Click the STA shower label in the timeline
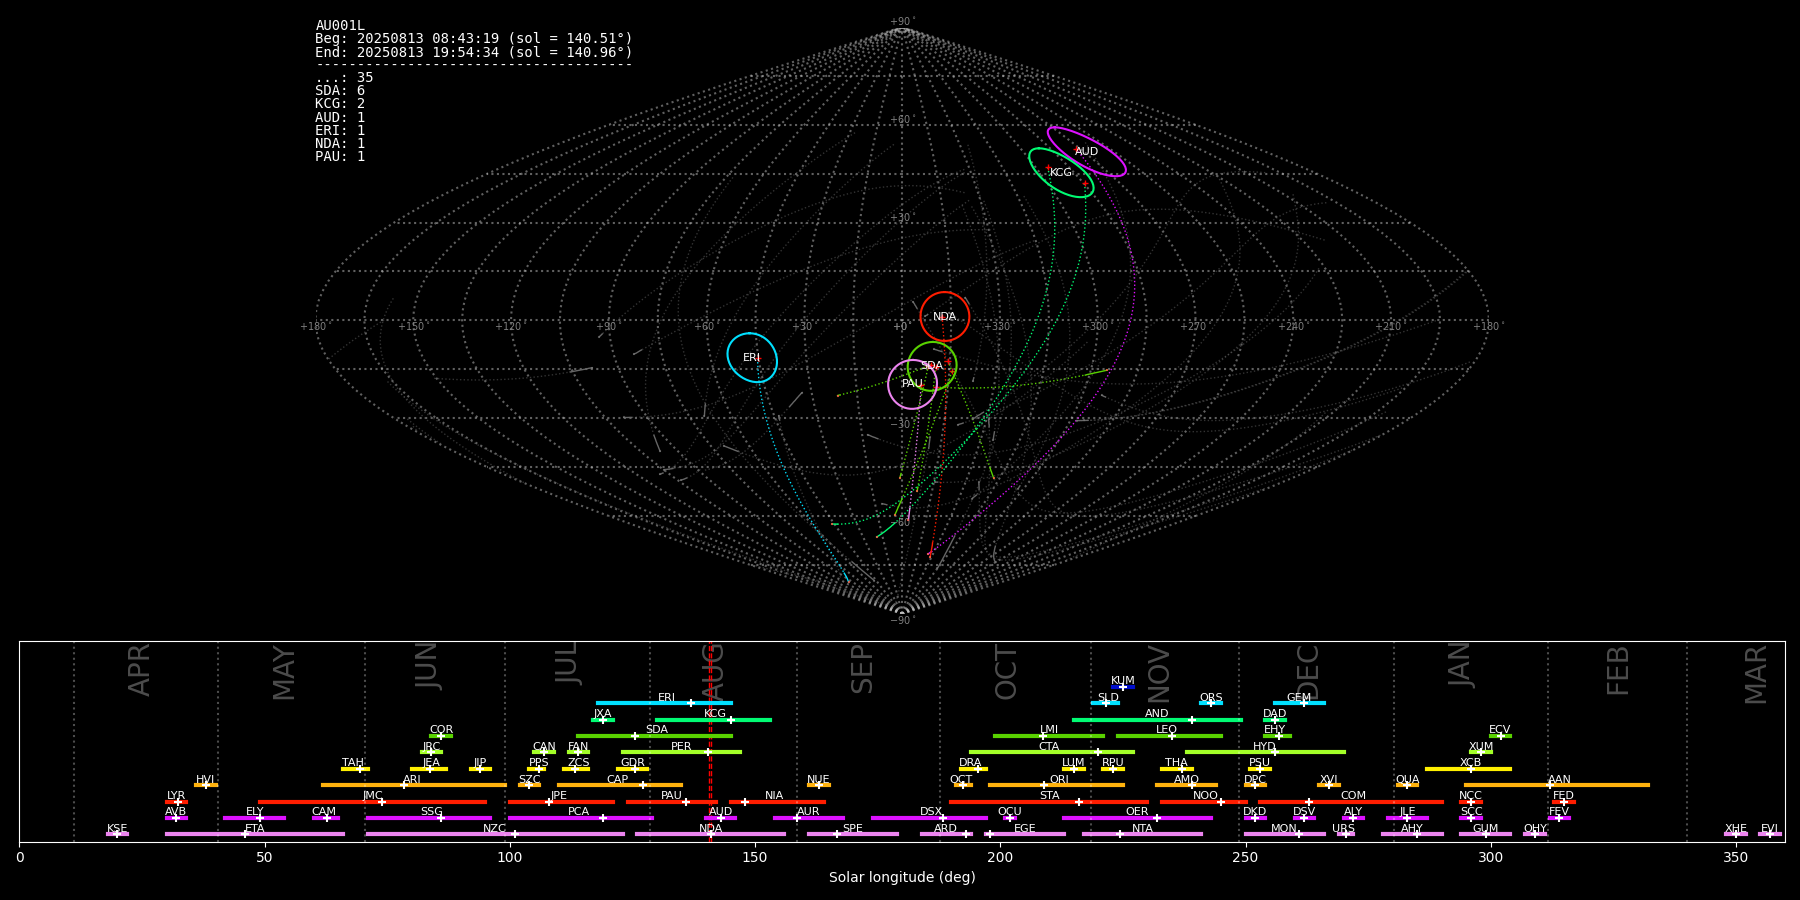 coord(1049,796)
